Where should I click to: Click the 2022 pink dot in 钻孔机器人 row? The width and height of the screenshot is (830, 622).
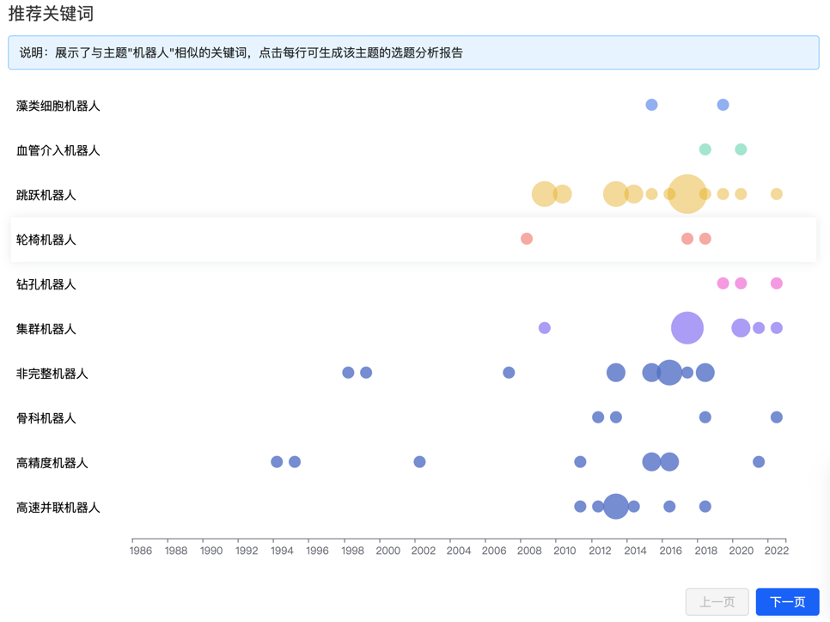point(776,283)
